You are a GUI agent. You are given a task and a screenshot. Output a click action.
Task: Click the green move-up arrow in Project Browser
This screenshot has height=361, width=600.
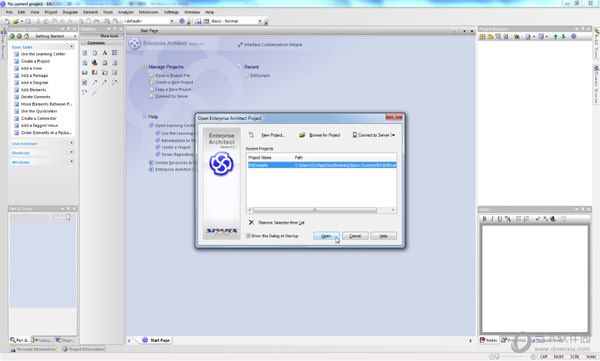click(555, 36)
